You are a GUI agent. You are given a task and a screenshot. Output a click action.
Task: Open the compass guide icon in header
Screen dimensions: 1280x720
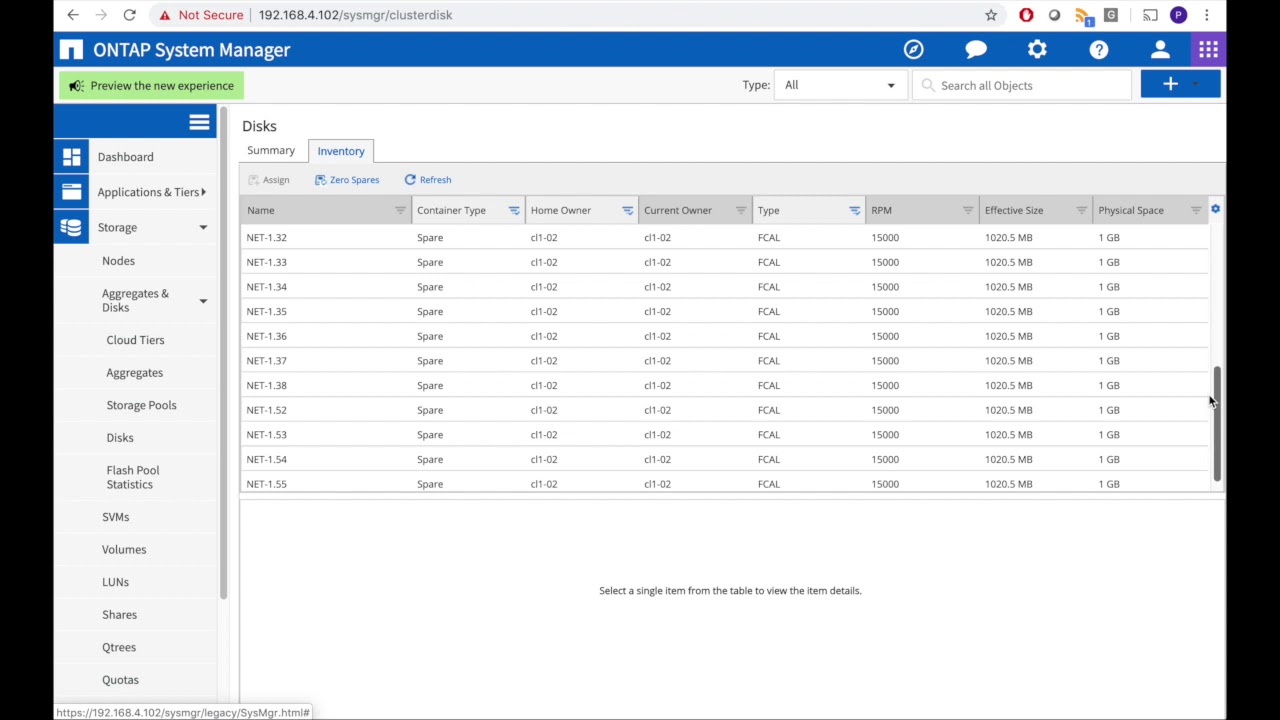pyautogui.click(x=914, y=49)
